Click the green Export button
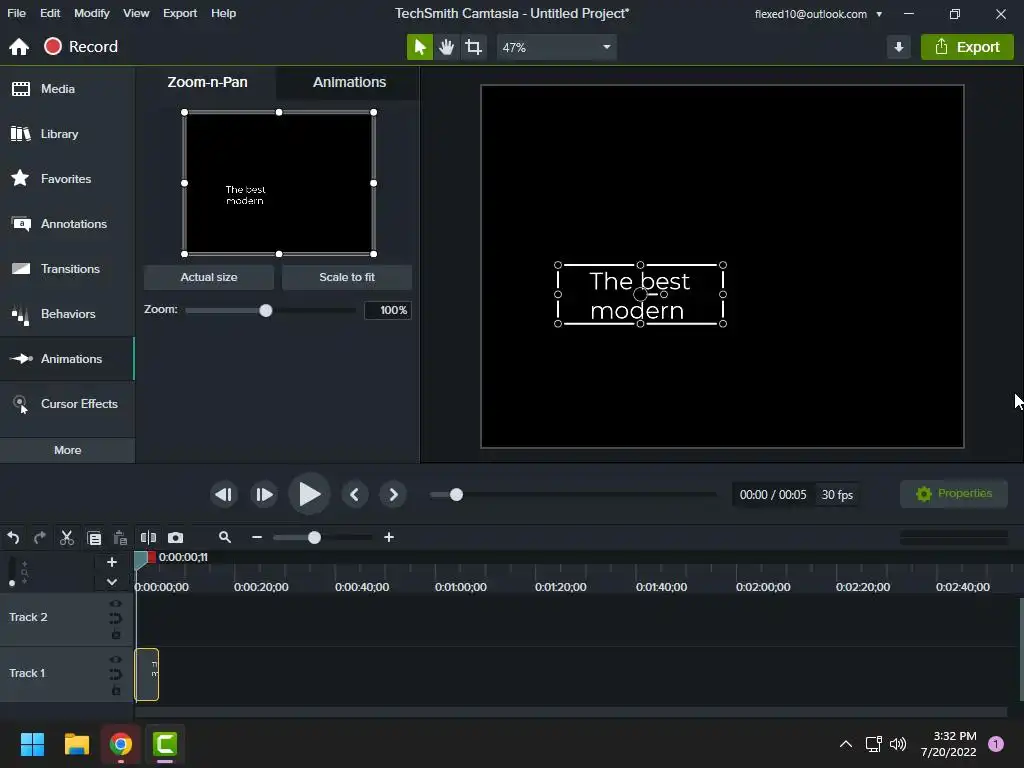Screen dimensions: 1024x768 click(x=967, y=47)
